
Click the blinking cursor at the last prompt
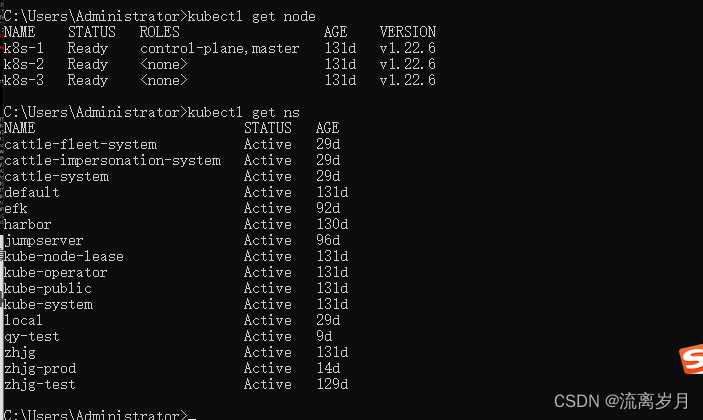coord(191,415)
